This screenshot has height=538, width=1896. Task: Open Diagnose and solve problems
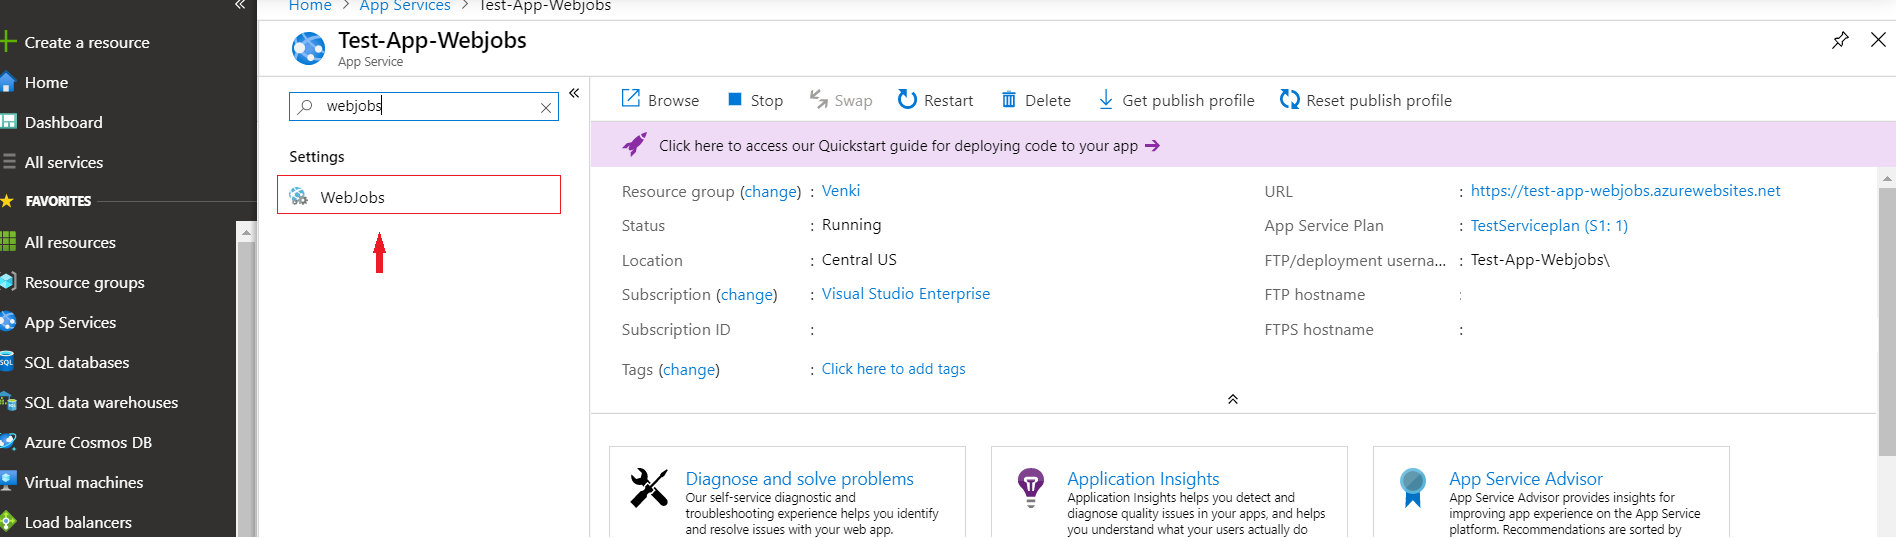799,479
